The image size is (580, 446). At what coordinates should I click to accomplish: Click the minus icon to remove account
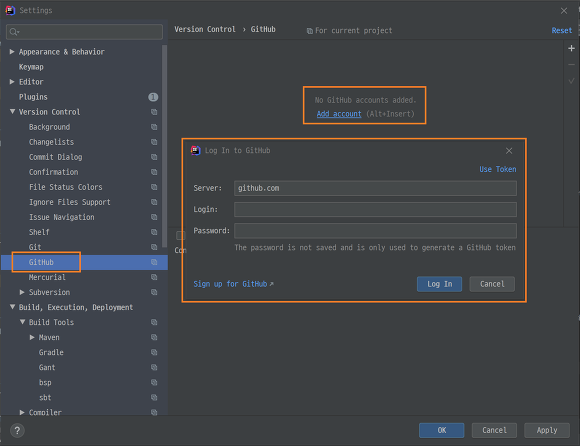coord(571,65)
